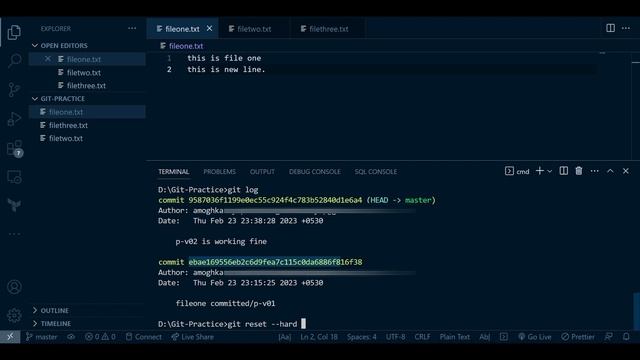
Task: Open filethree.txt in GIT-PRACTICE folder
Action: pos(88,125)
